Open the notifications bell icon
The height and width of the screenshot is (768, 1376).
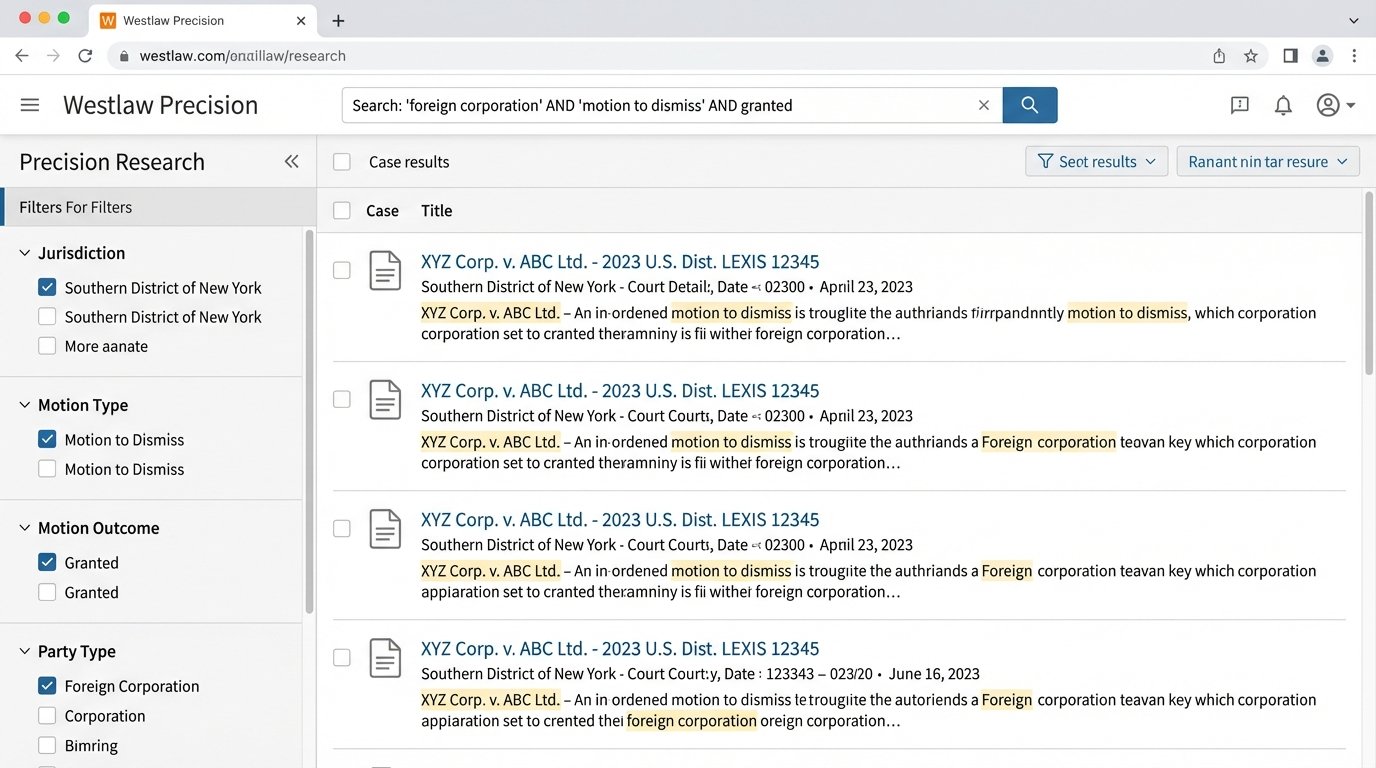[1283, 104]
